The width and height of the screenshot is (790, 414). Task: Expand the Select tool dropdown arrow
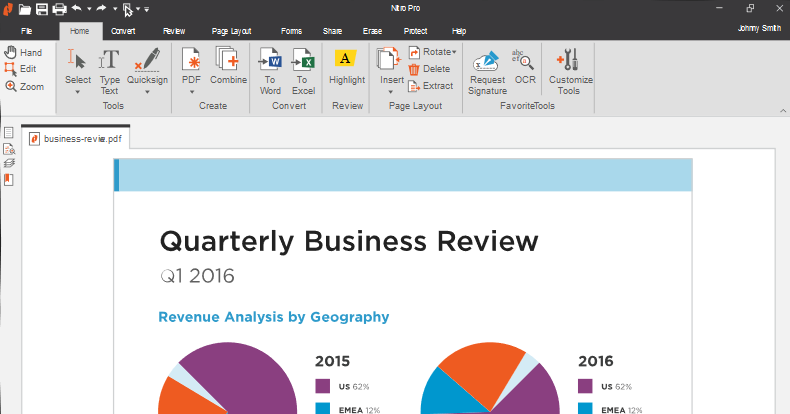click(x=78, y=92)
